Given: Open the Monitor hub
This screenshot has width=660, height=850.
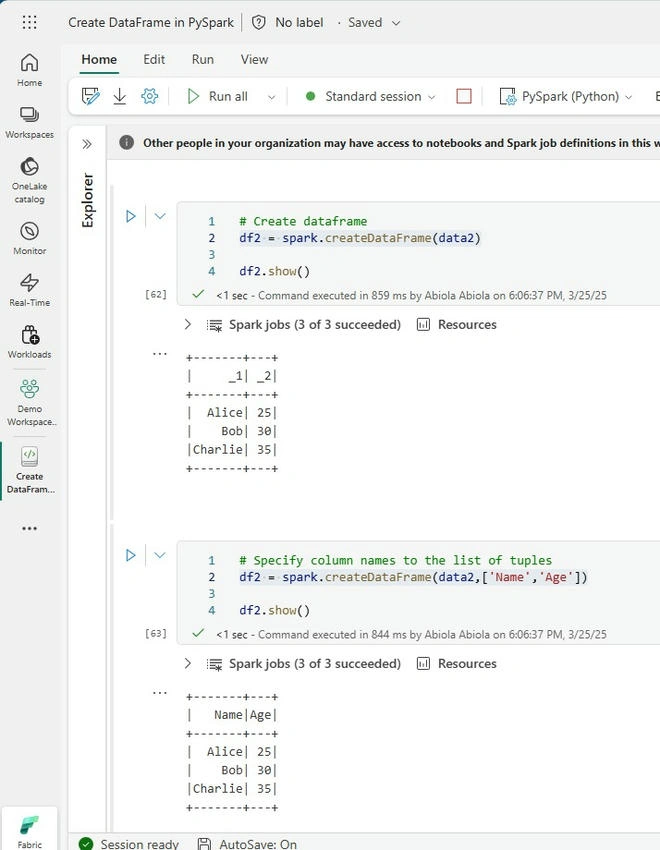Looking at the screenshot, I should tap(29, 238).
